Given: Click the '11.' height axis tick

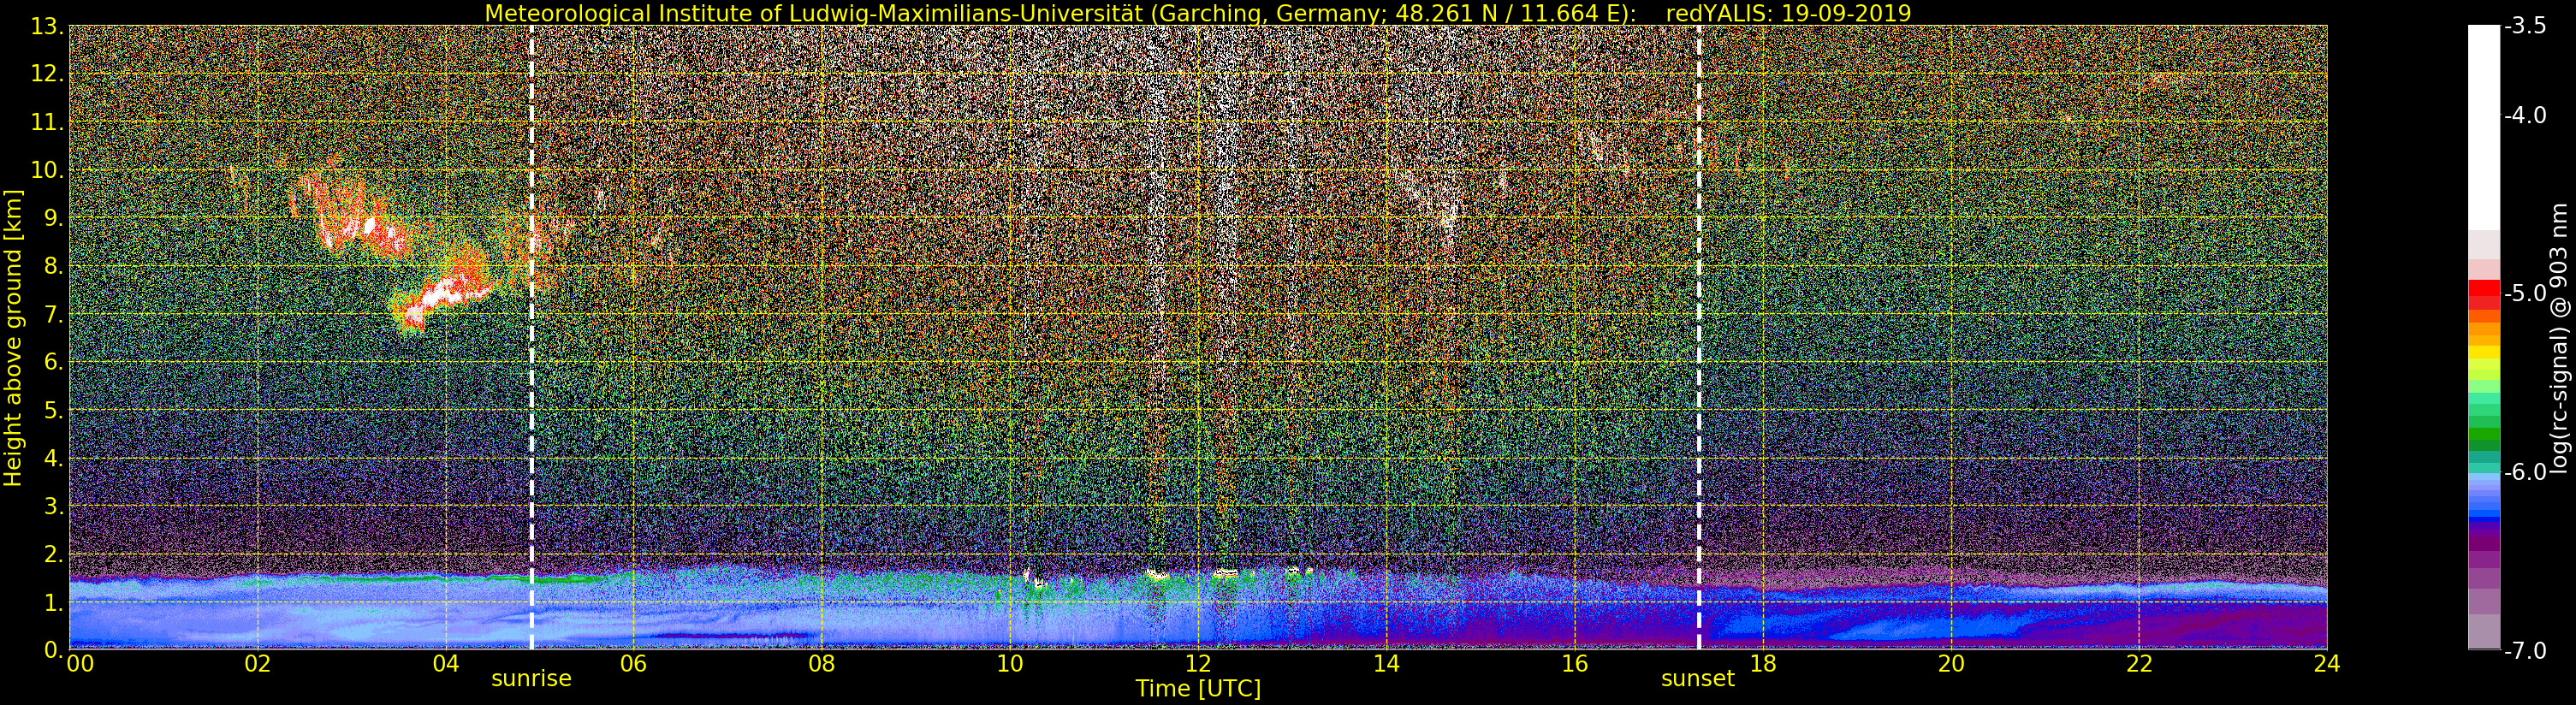Looking at the screenshot, I should coord(47,123).
